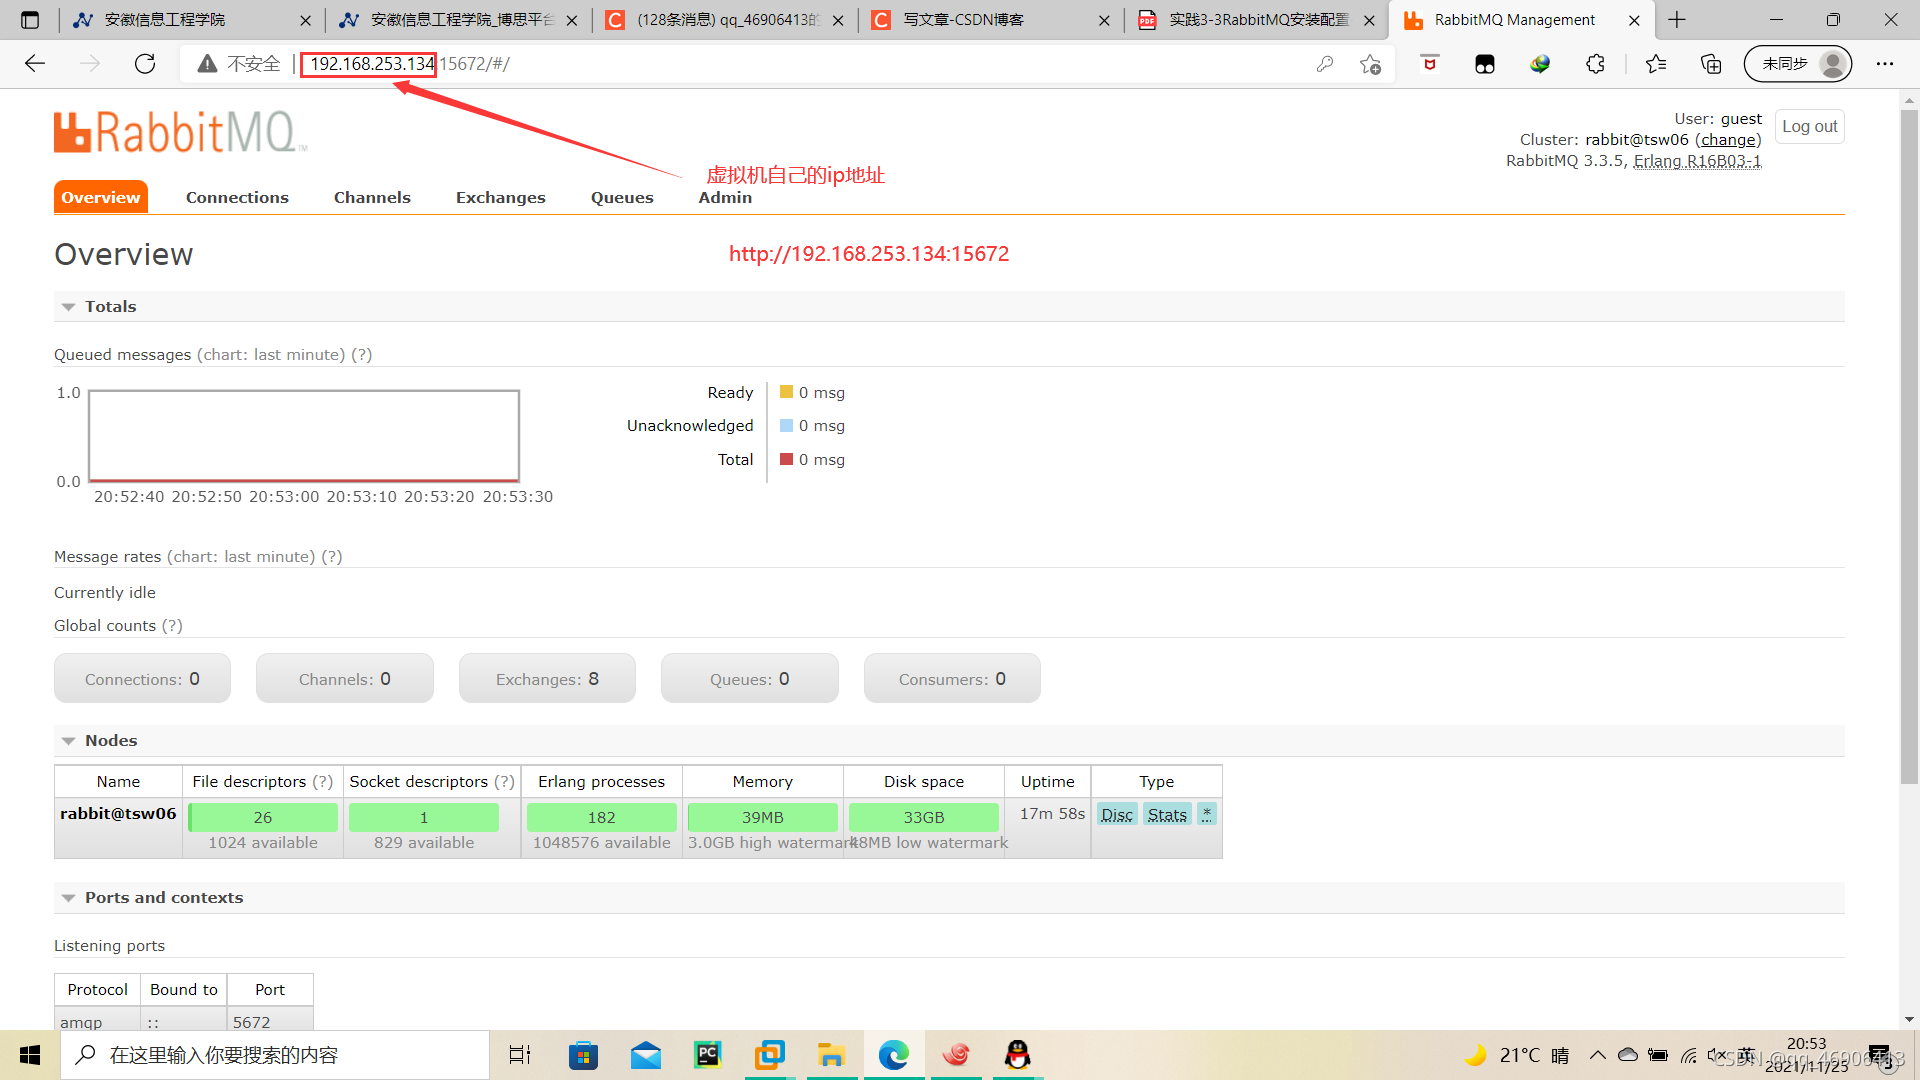Screen dimensions: 1920x1080
Task: Open the rabbit@tsw06 node link
Action: pyautogui.click(x=118, y=814)
